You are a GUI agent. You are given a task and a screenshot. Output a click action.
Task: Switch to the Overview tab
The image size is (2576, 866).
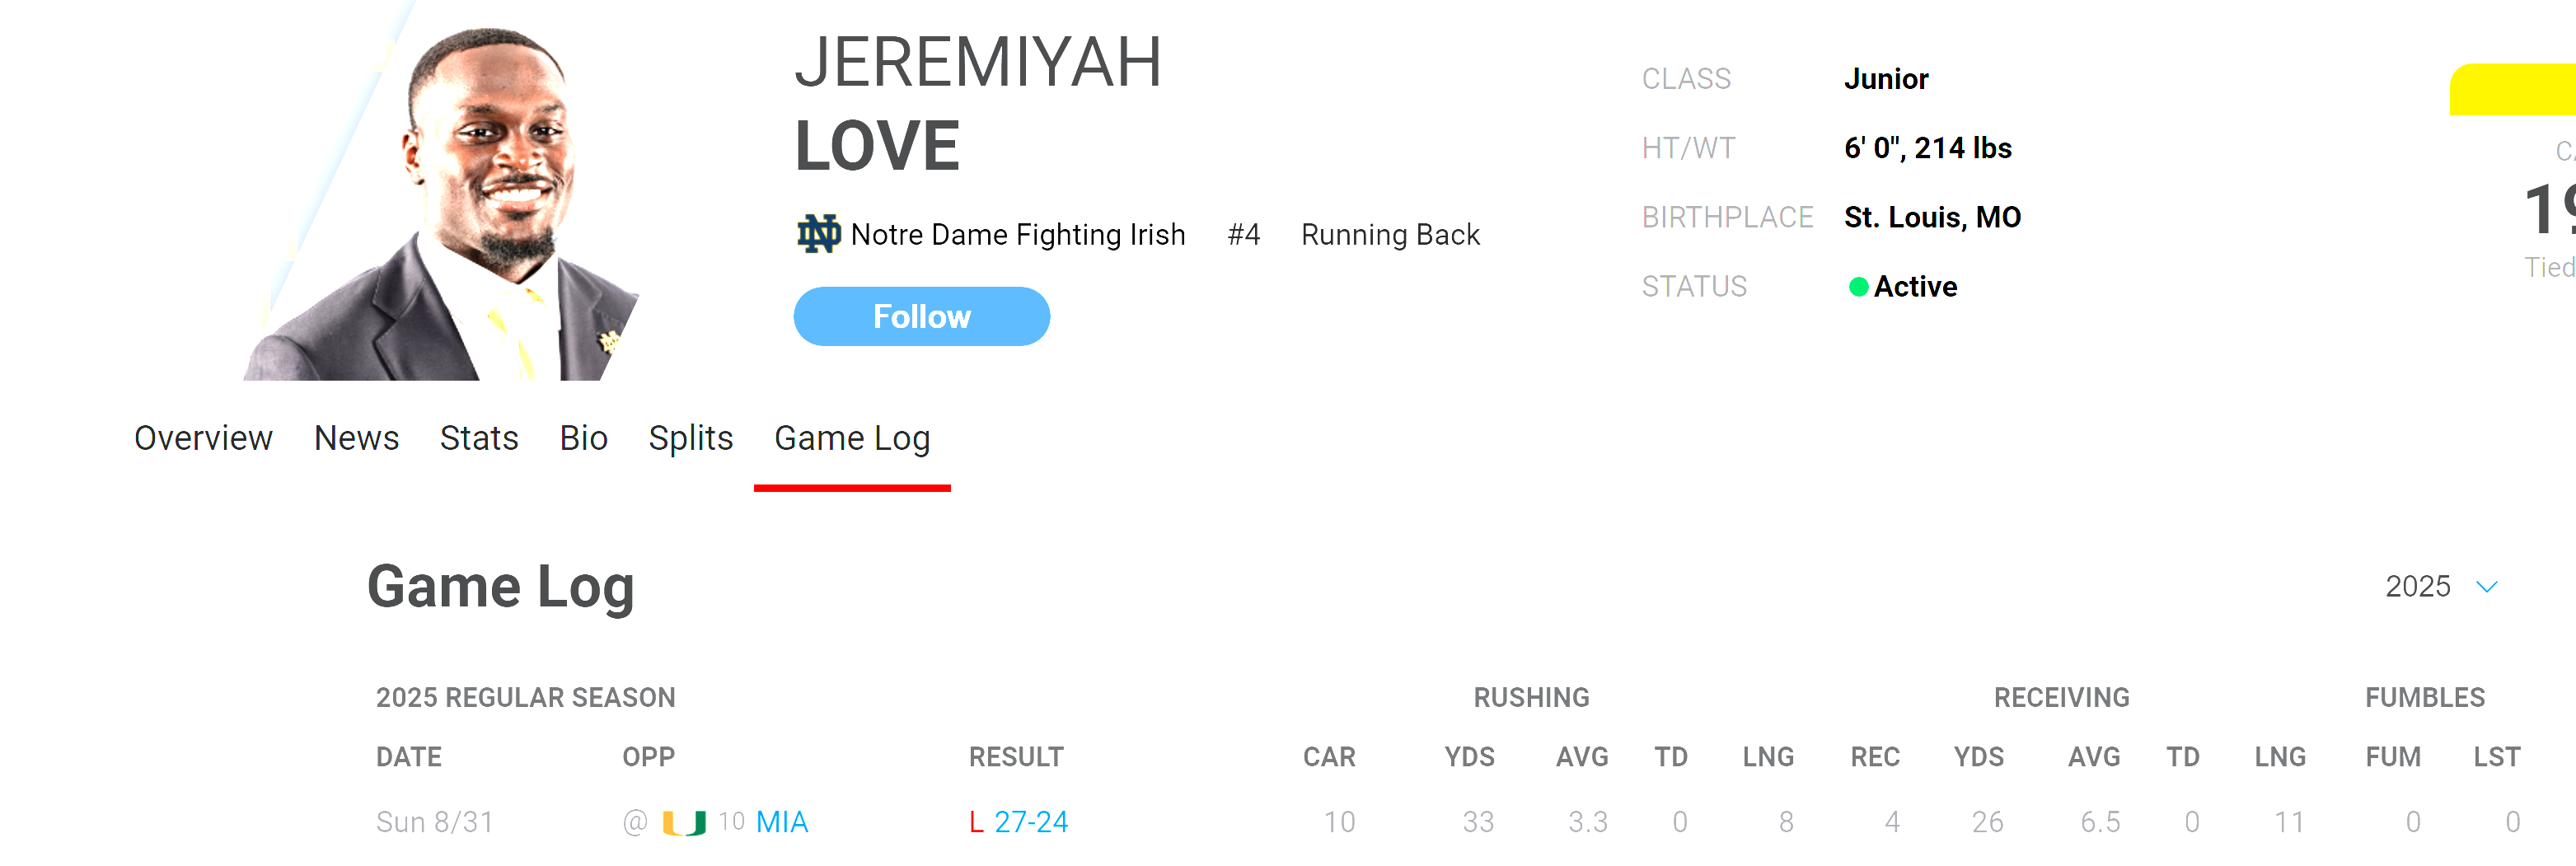(x=203, y=439)
